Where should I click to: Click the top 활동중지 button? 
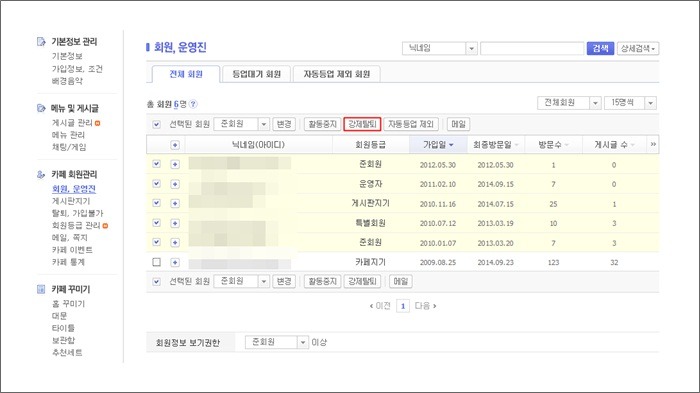click(x=322, y=124)
